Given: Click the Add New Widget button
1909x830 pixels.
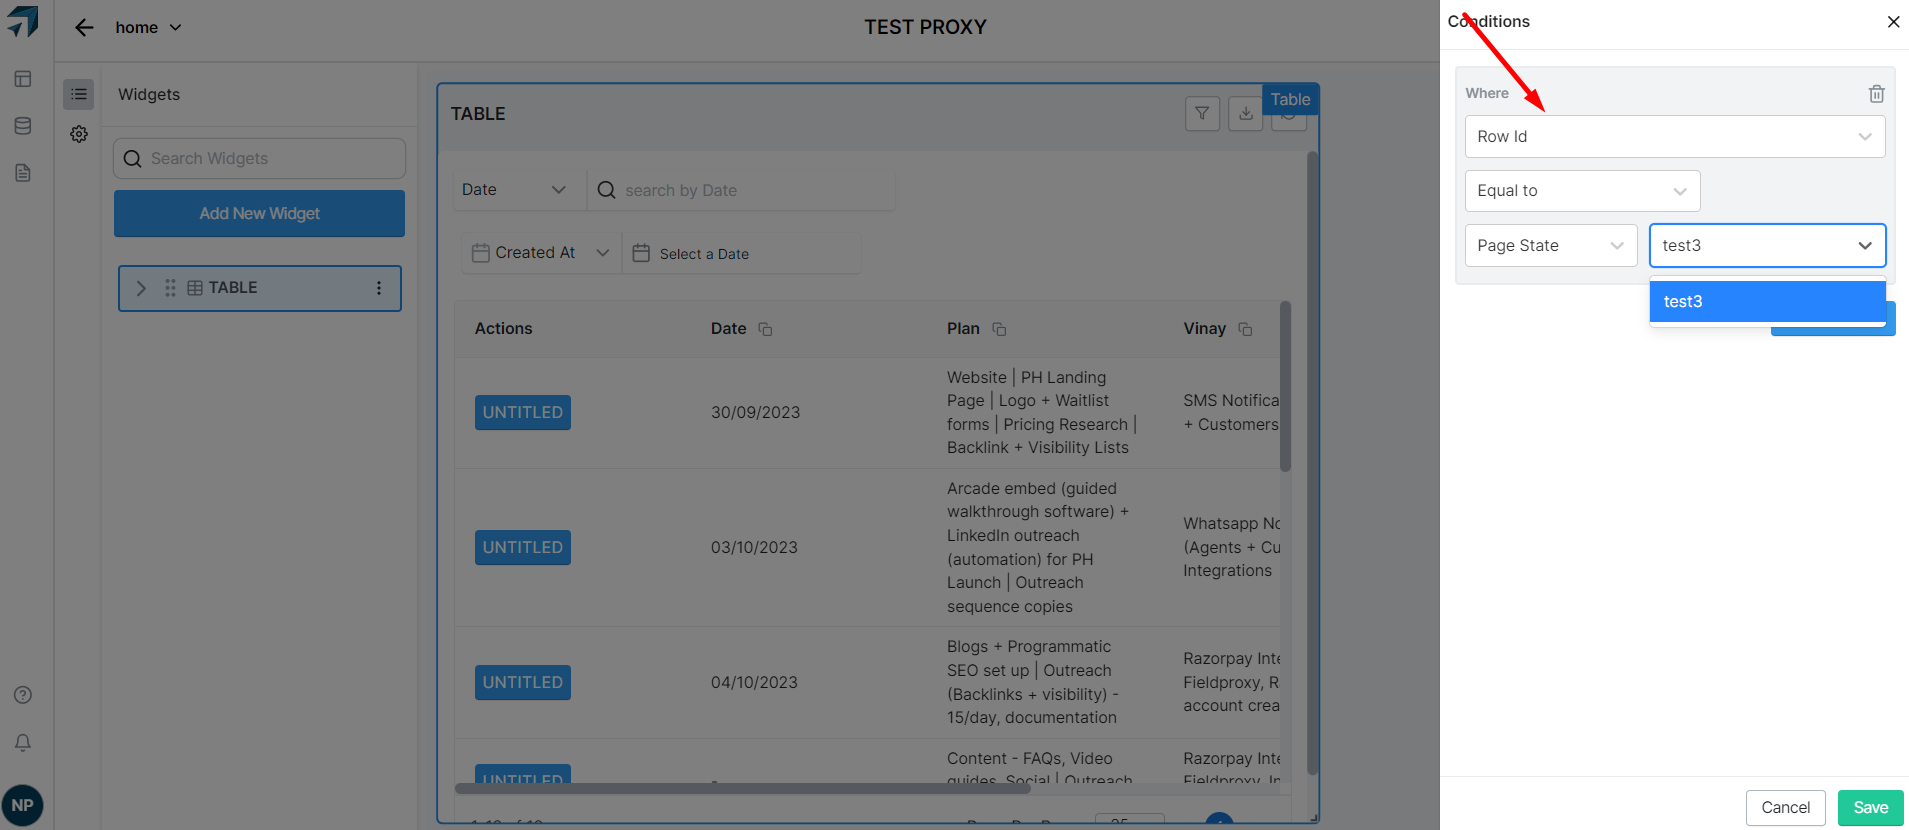Looking at the screenshot, I should click(259, 214).
